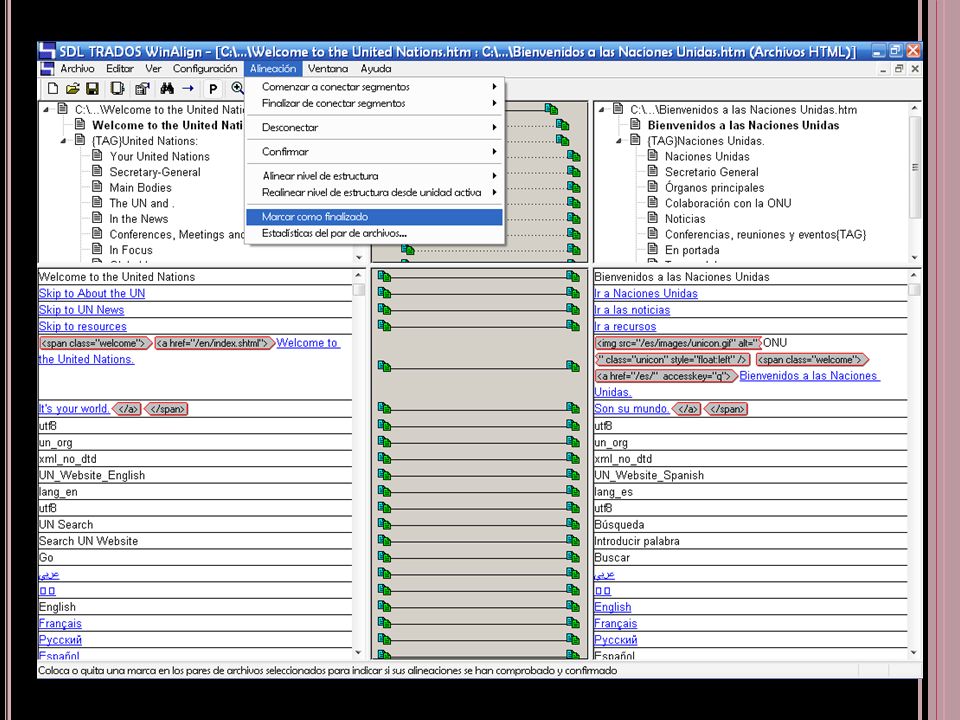Click right connector node of 'lang_es' row
This screenshot has width=960, height=720.
click(x=573, y=491)
